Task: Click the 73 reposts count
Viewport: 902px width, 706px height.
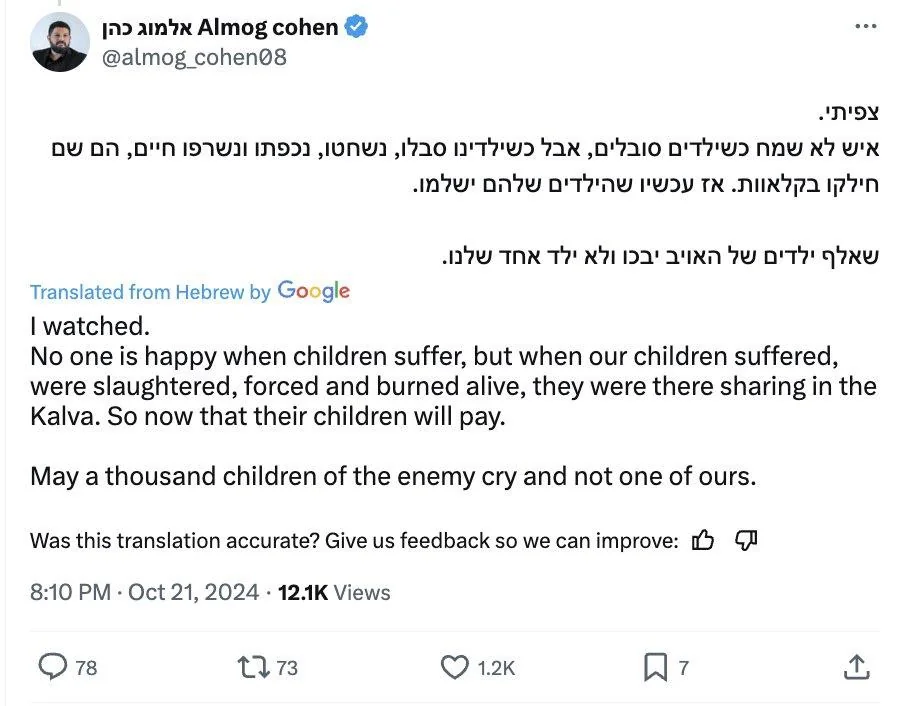Action: (287, 667)
